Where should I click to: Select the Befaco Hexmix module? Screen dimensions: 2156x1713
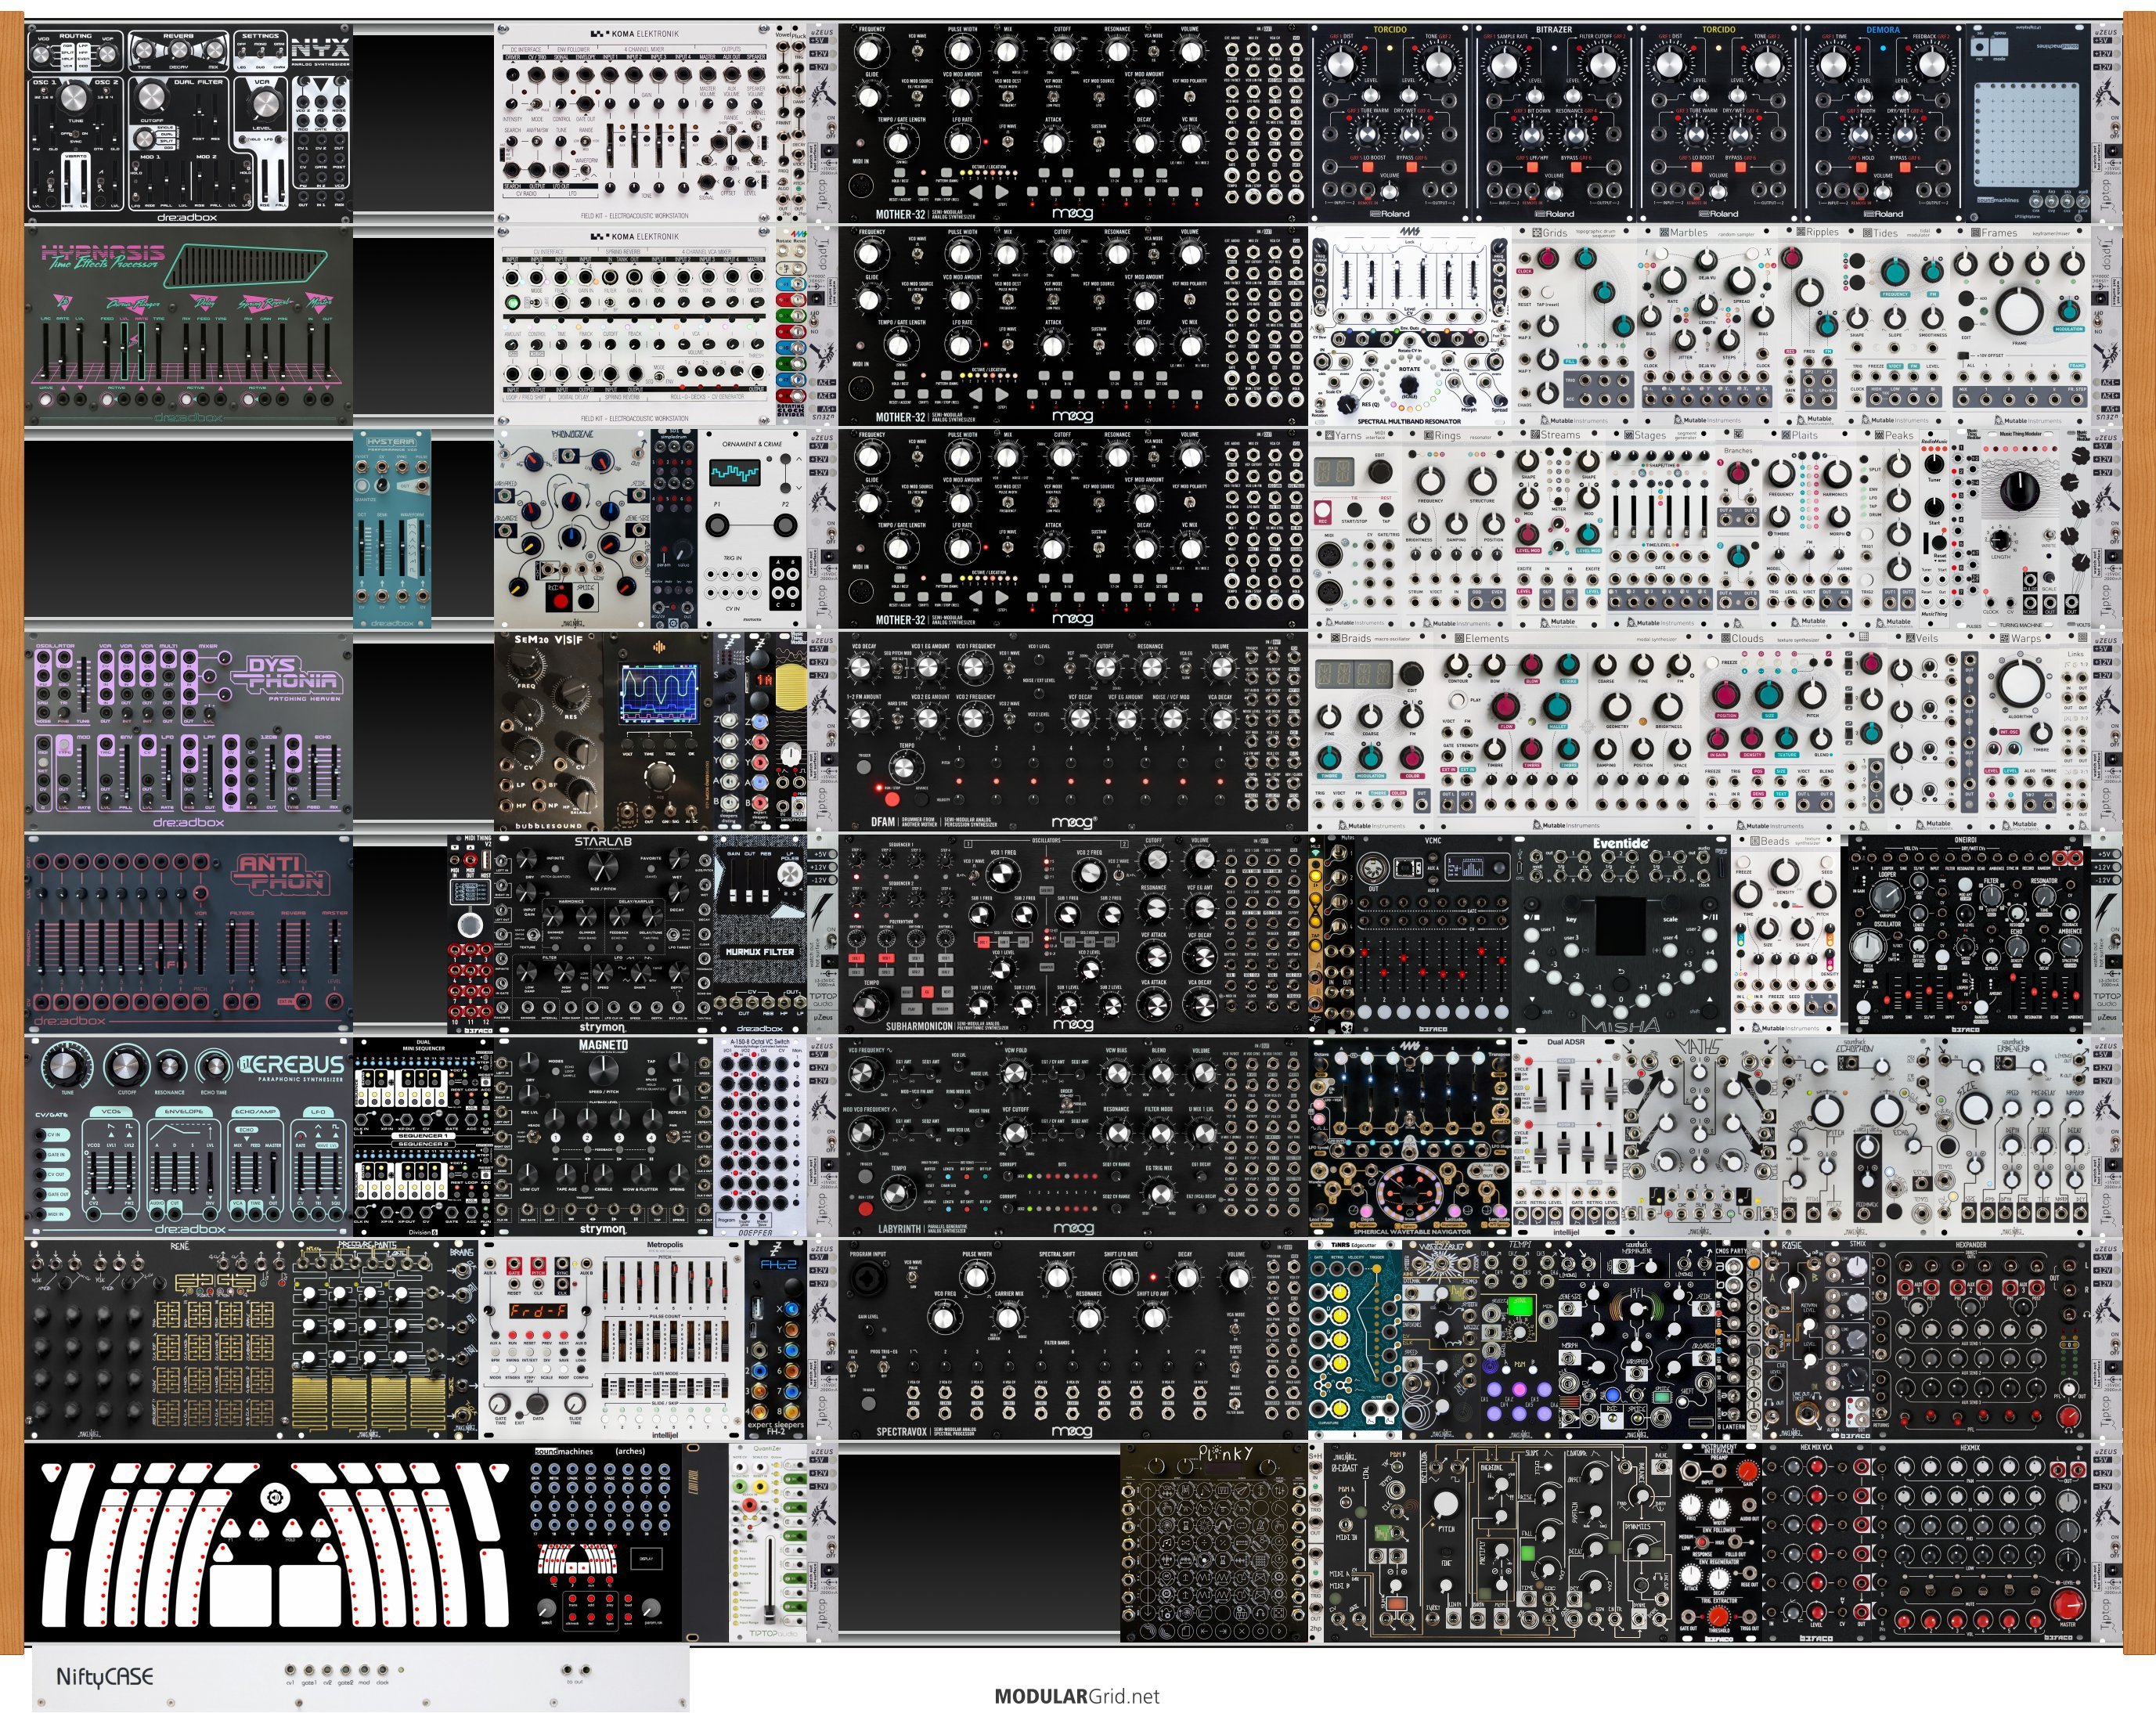pyautogui.click(x=1982, y=1543)
